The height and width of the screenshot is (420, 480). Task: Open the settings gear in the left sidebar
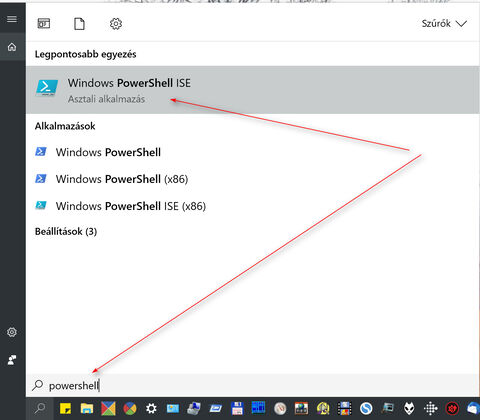point(12,332)
